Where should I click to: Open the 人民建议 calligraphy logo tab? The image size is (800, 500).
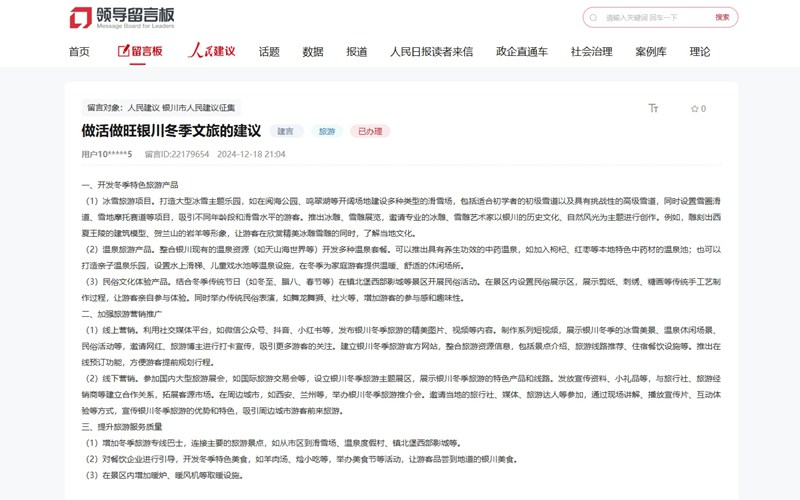click(x=212, y=51)
